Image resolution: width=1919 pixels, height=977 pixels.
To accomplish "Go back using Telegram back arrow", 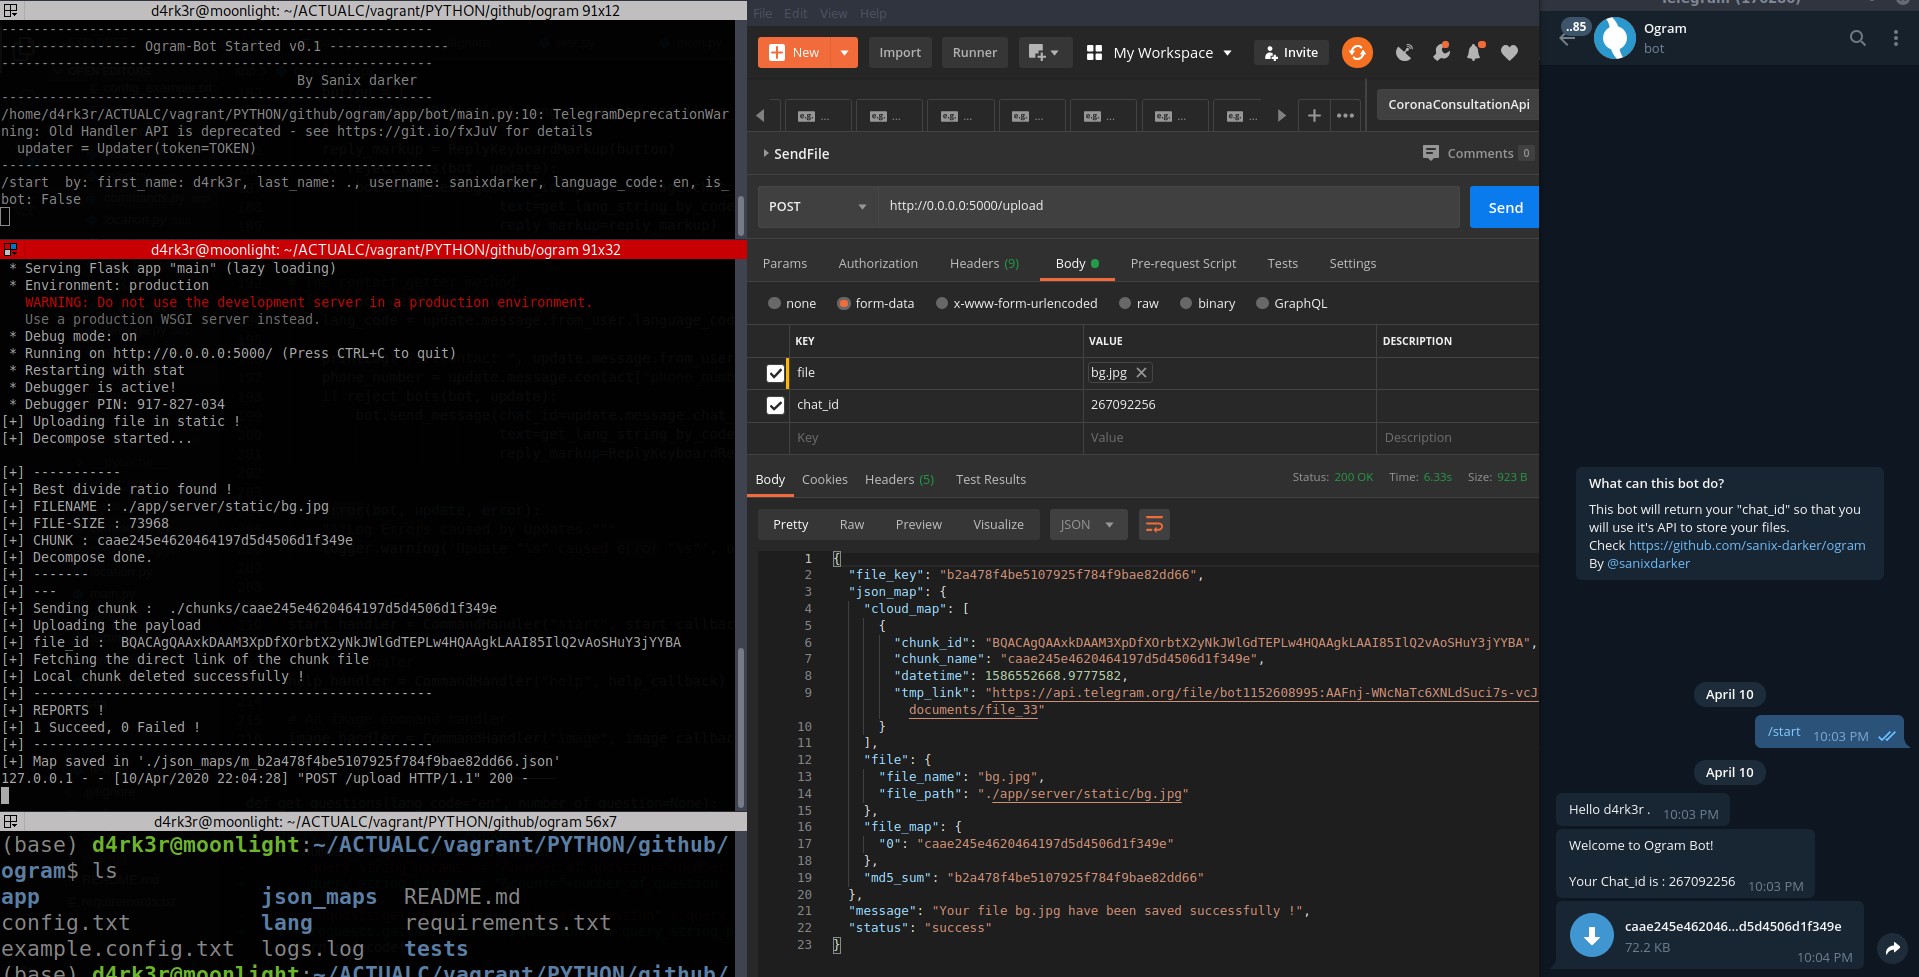I will click(x=1567, y=38).
